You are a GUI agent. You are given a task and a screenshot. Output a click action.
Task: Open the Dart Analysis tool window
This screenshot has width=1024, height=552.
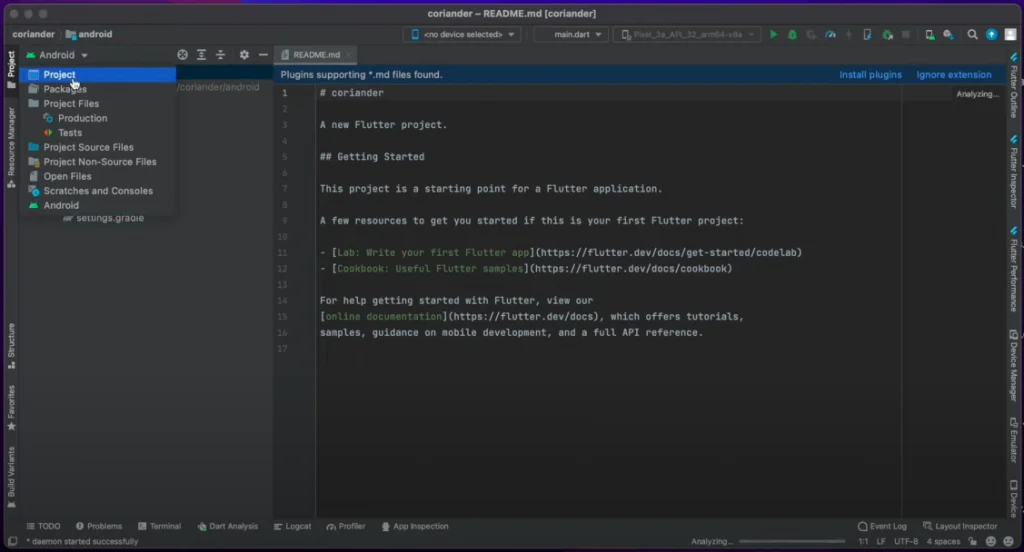pyautogui.click(x=227, y=526)
